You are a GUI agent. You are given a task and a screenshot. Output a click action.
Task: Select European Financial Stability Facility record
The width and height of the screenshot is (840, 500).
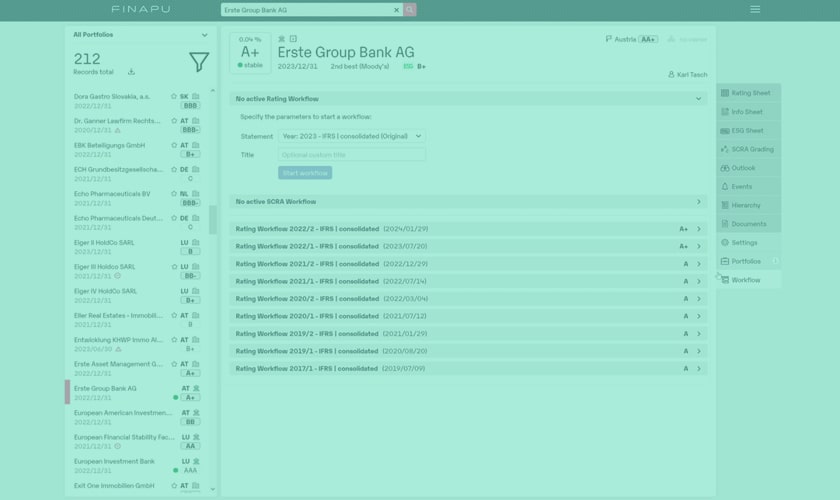[138, 442]
